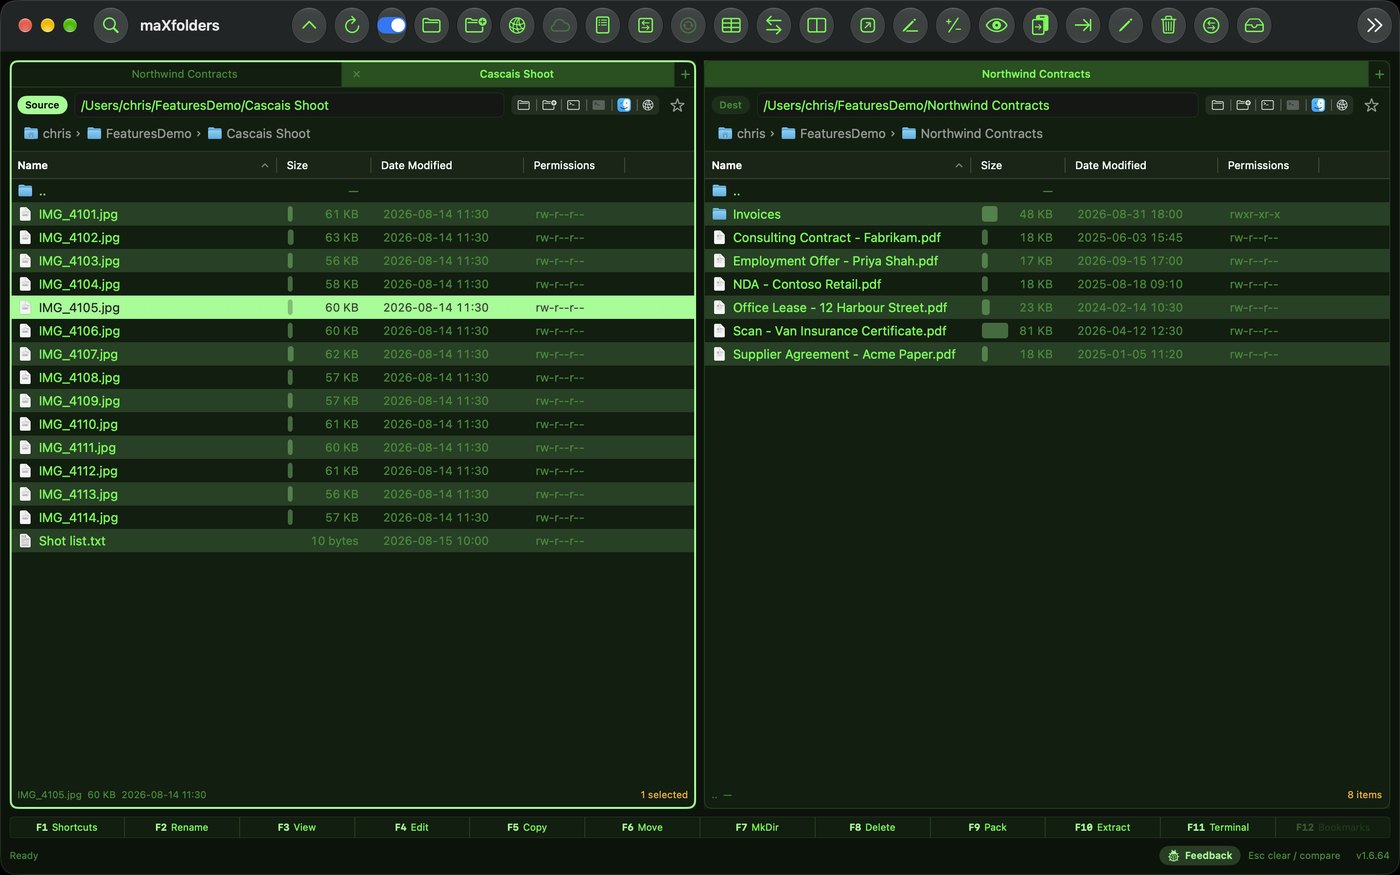This screenshot has width=1400, height=875.
Task: Click the split-pane layout toolbar icon
Action: (817, 26)
